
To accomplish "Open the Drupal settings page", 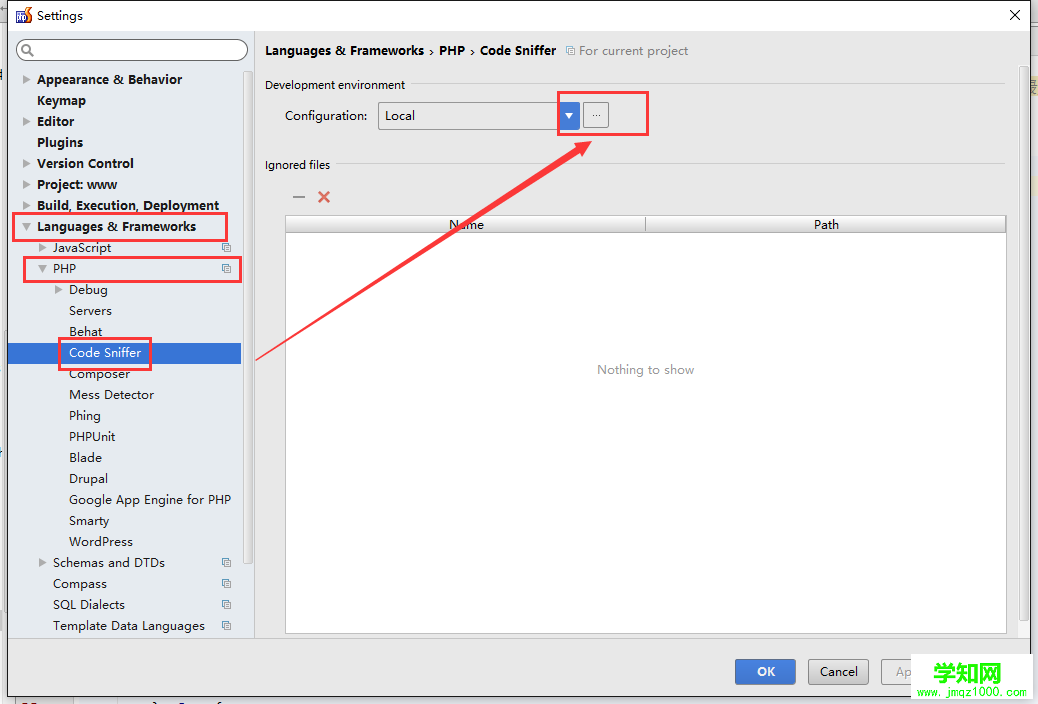I will click(88, 479).
